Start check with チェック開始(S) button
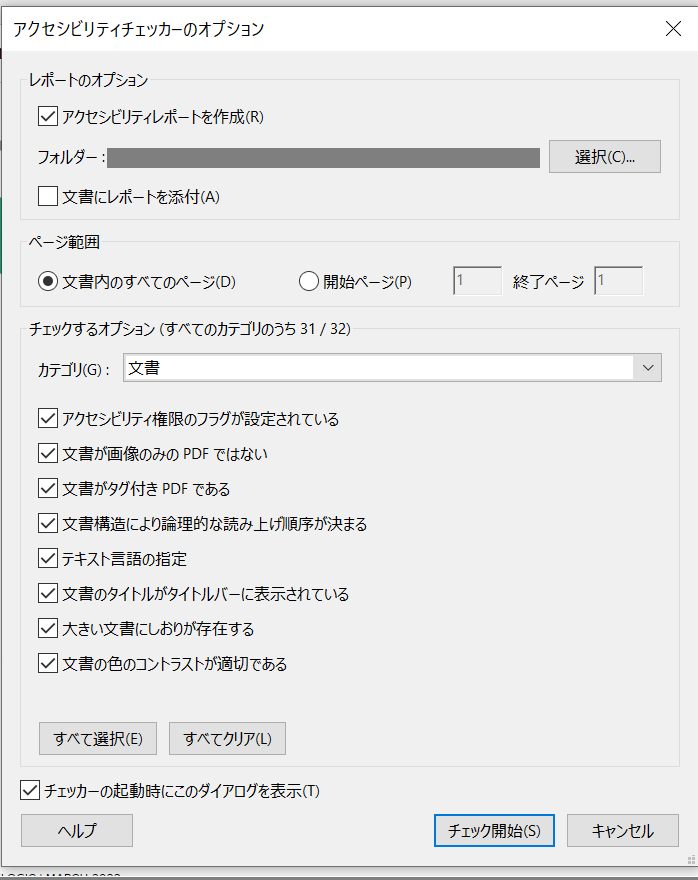 coord(494,831)
